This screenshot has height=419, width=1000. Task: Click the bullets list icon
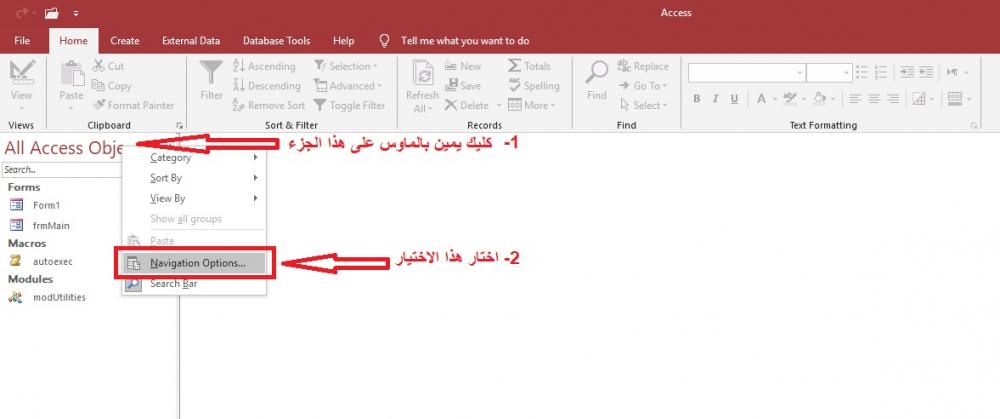[x=862, y=72]
